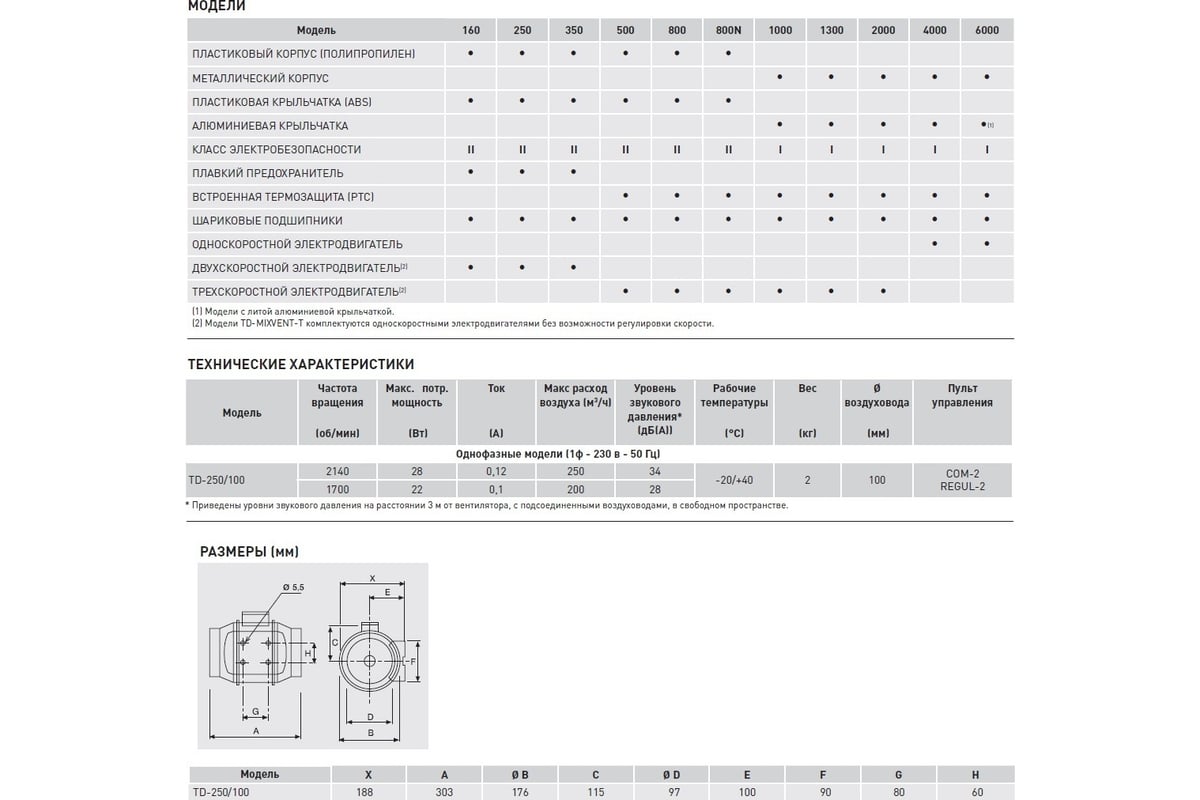The width and height of the screenshot is (1200, 800).
Task: Click the ШАРИКОВЫЕ ПОДШИПНИКИ row label
Action: pyautogui.click(x=267, y=221)
